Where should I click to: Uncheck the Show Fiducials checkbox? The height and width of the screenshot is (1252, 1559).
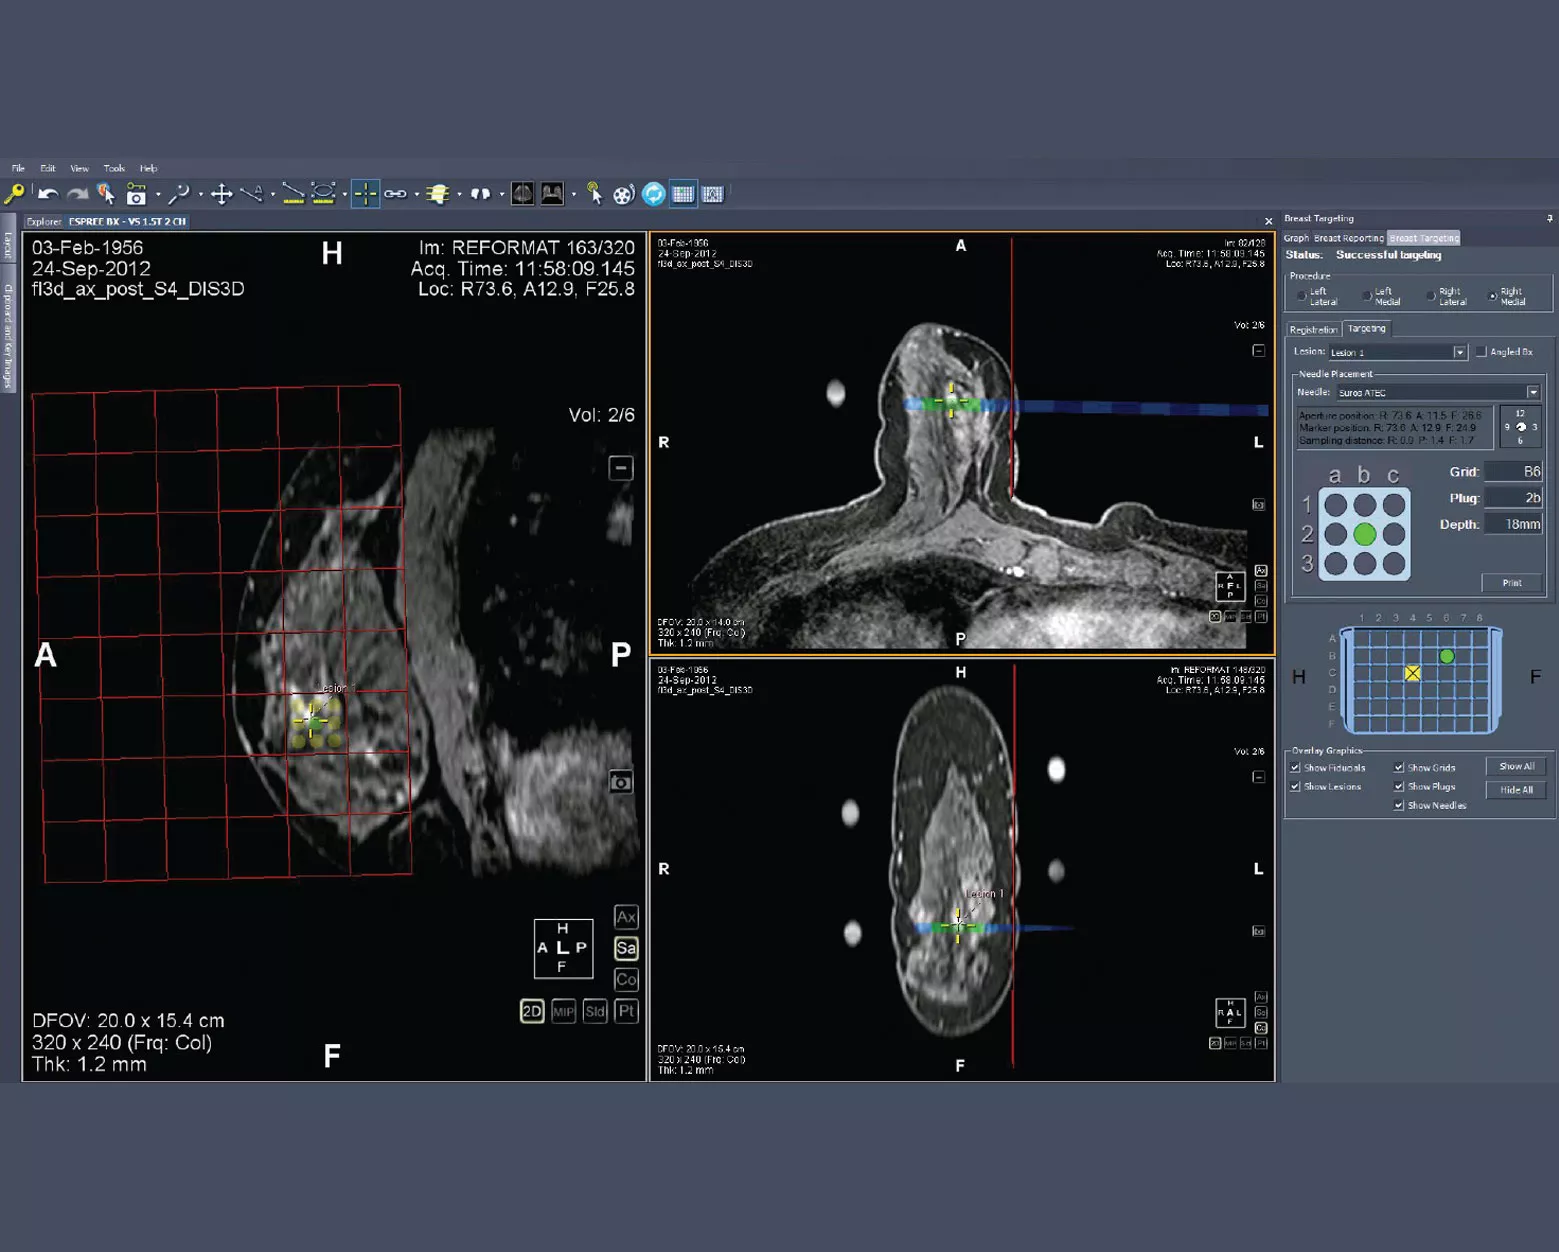coord(1296,768)
